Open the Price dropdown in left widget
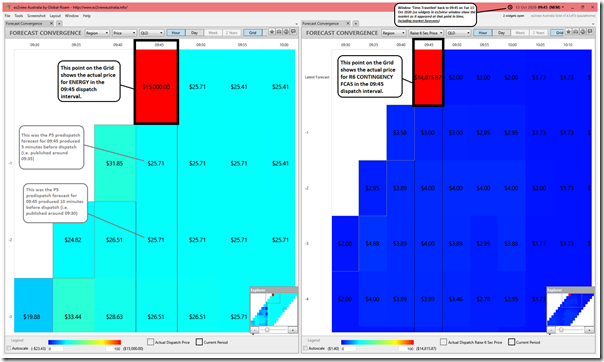The width and height of the screenshot is (604, 362). (124, 33)
